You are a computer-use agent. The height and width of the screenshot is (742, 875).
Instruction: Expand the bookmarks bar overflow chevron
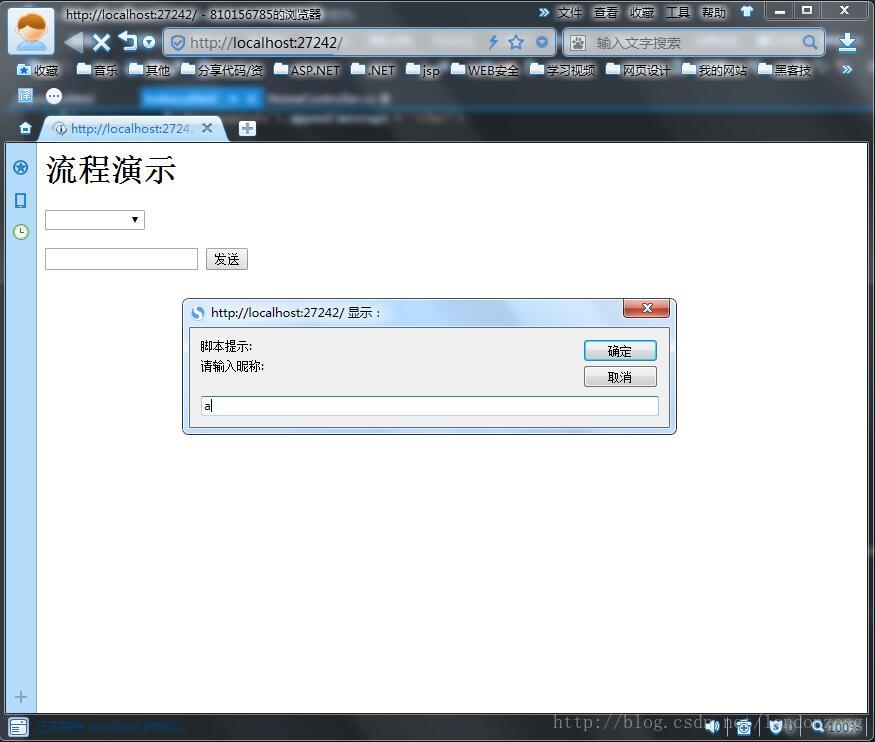point(847,70)
